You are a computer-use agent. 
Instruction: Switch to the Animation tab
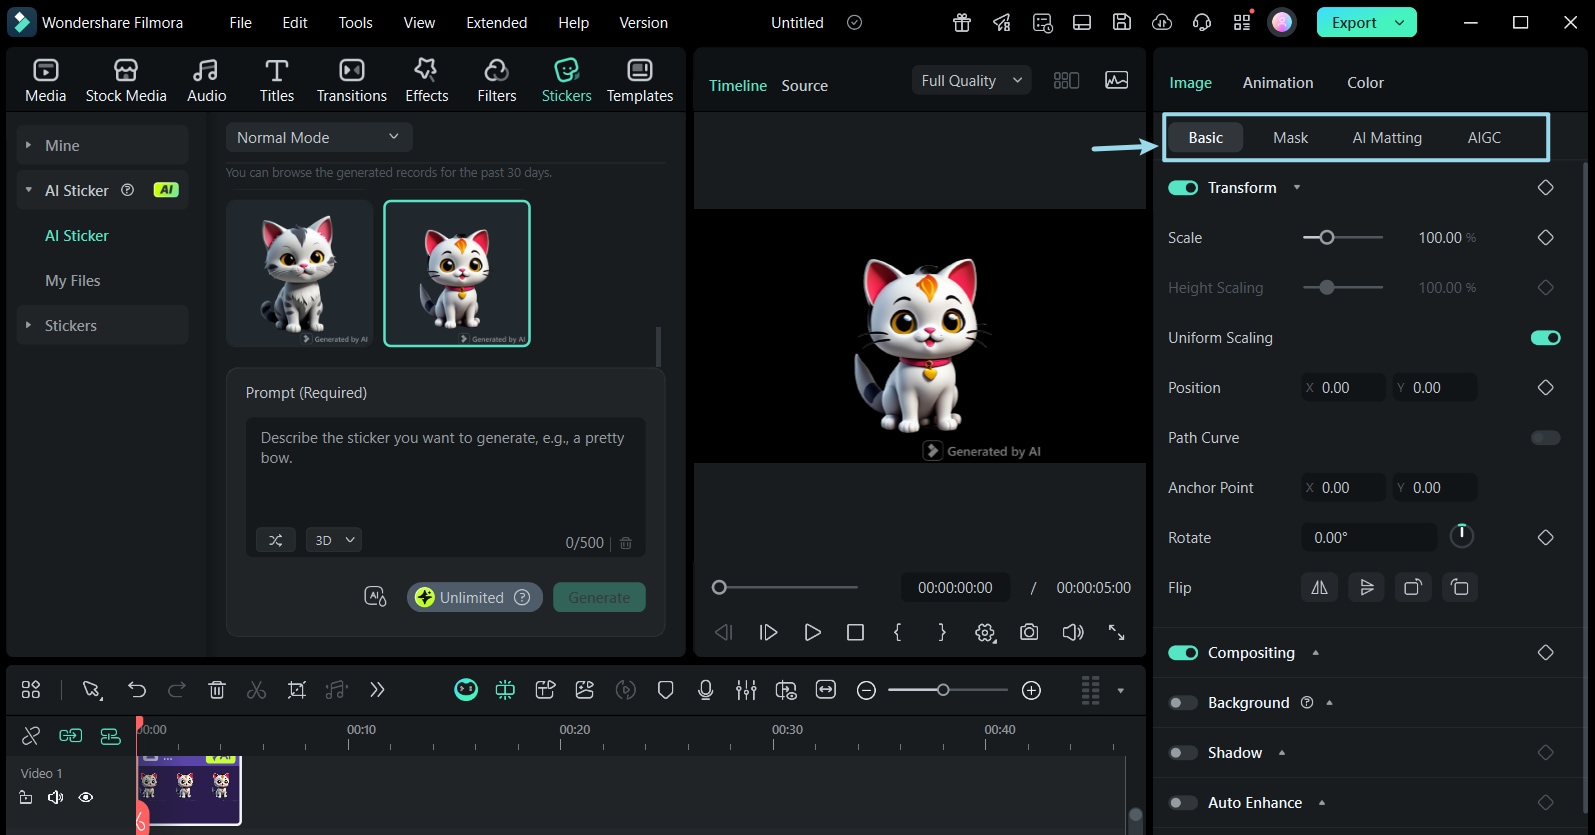pos(1278,83)
